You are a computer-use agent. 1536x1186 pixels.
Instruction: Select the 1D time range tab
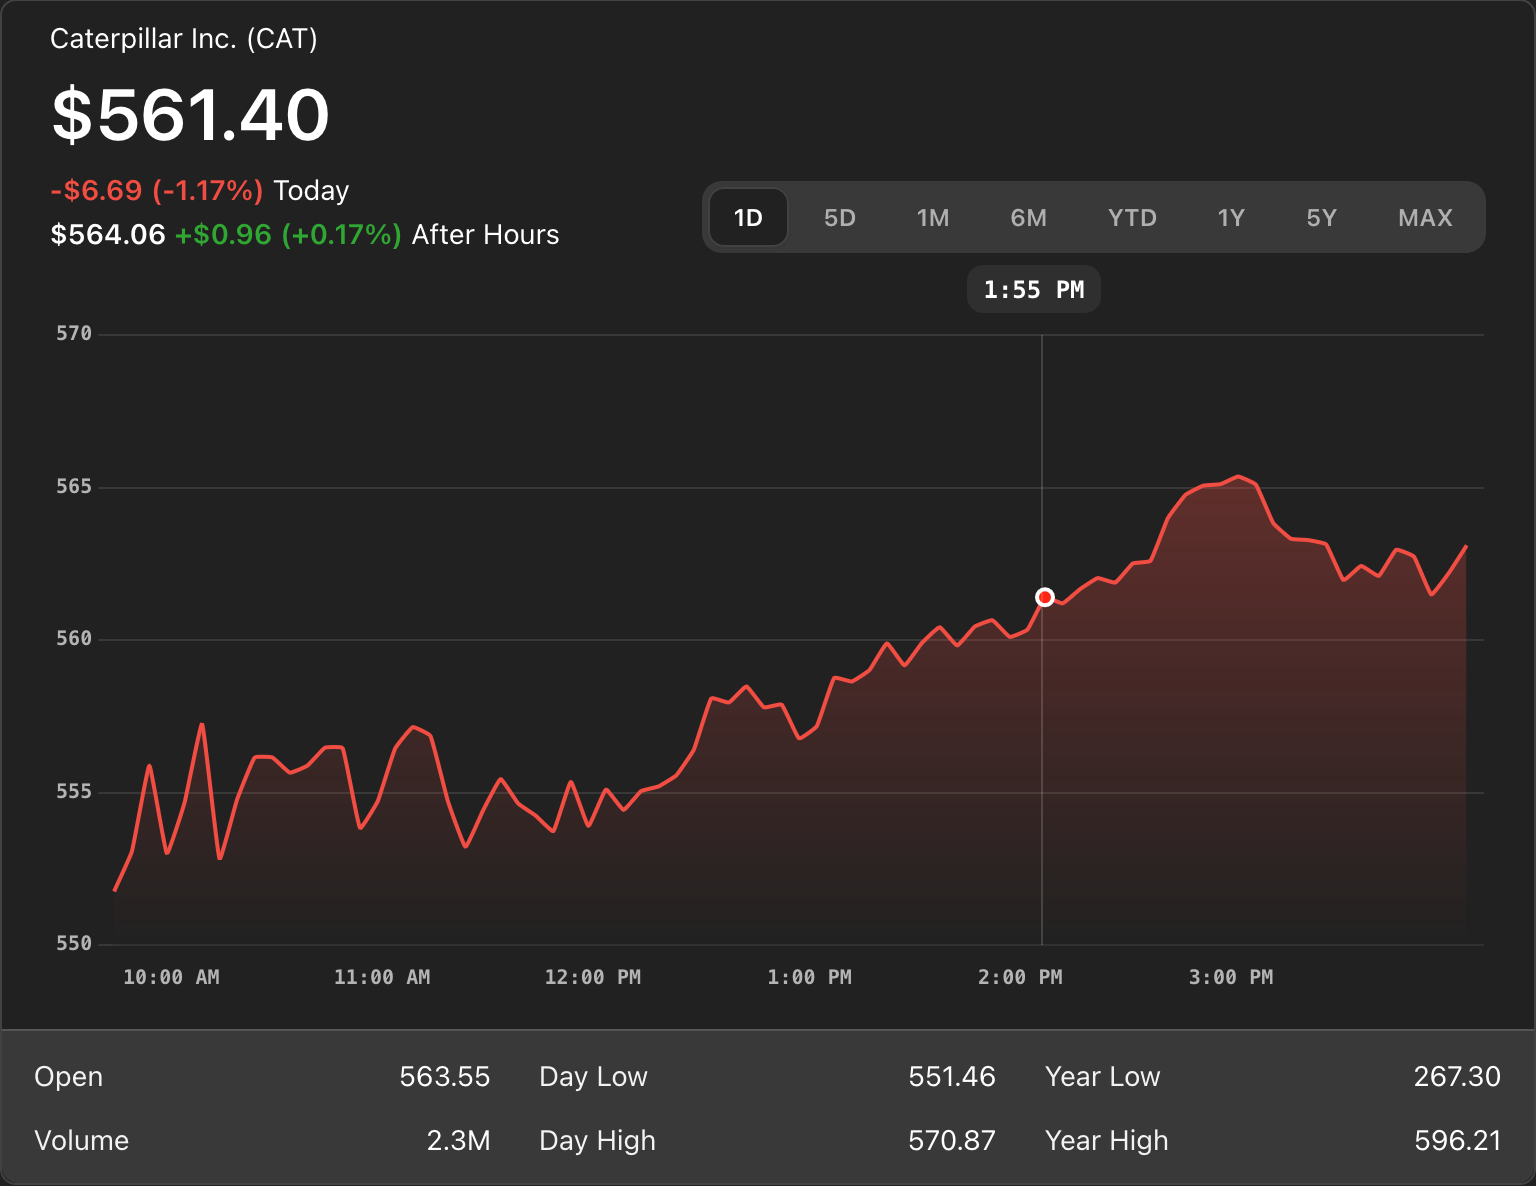748,218
